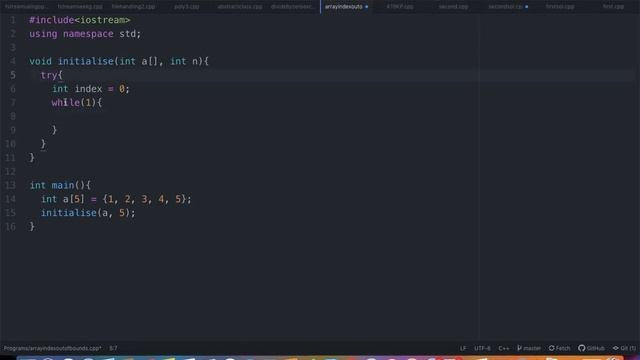Click 'int index = 0;' on line 6
The width and height of the screenshot is (640, 360).
(91, 89)
